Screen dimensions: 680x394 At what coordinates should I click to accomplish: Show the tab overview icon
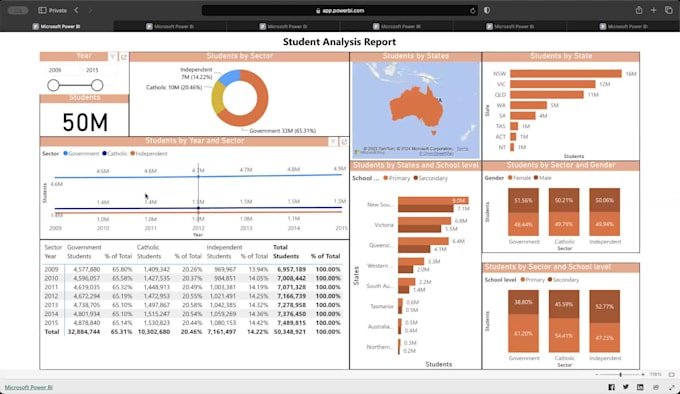[x=669, y=10]
